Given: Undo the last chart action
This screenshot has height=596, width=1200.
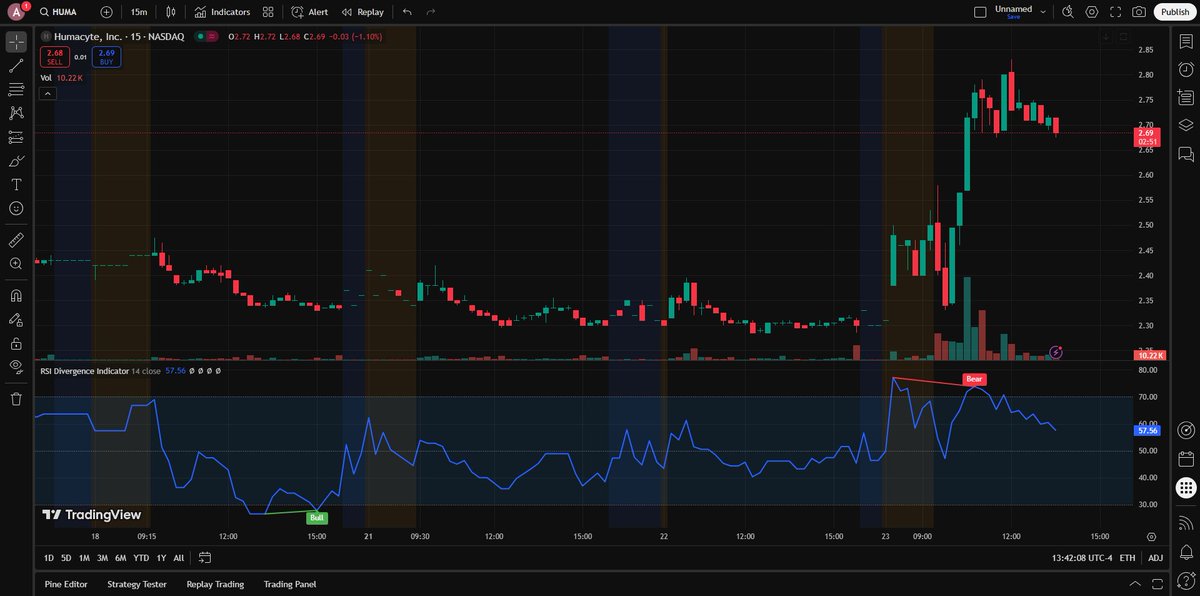Looking at the screenshot, I should (x=407, y=12).
